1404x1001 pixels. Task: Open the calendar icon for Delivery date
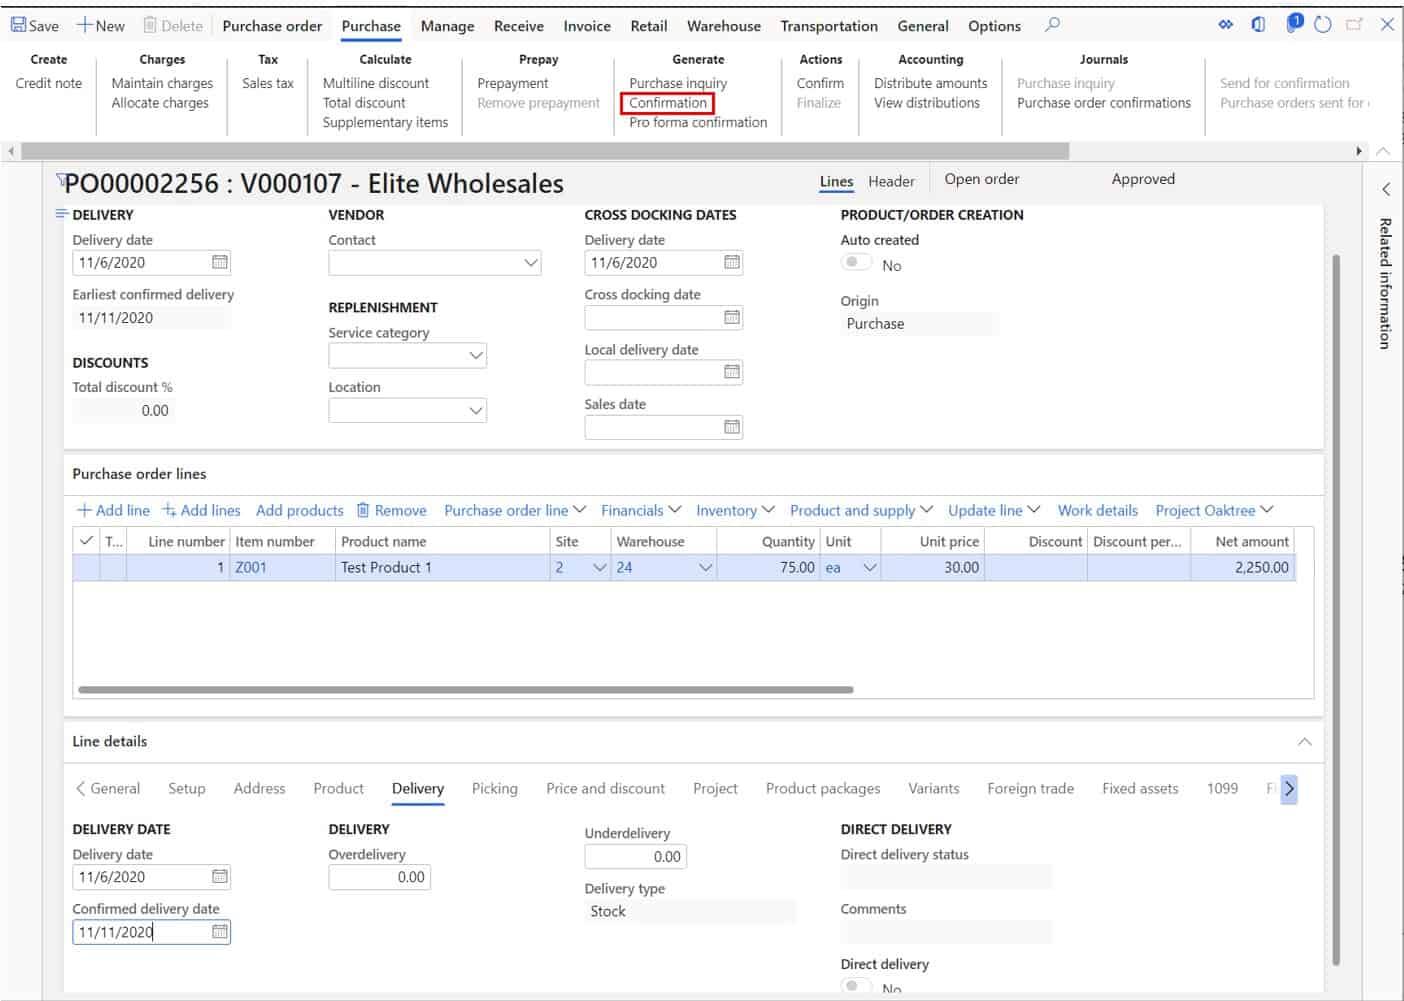(x=220, y=262)
